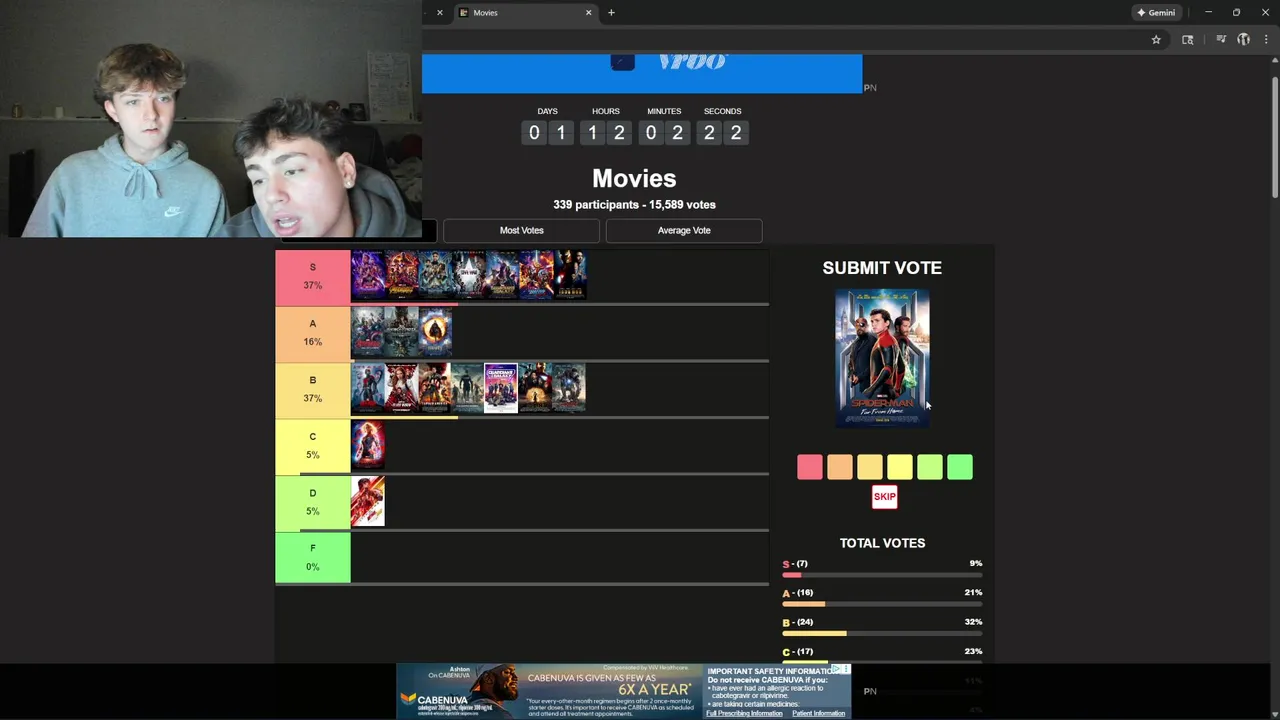Image resolution: width=1280 pixels, height=720 pixels.
Task: Select Age of Ultron poster in A tier
Action: point(368,332)
